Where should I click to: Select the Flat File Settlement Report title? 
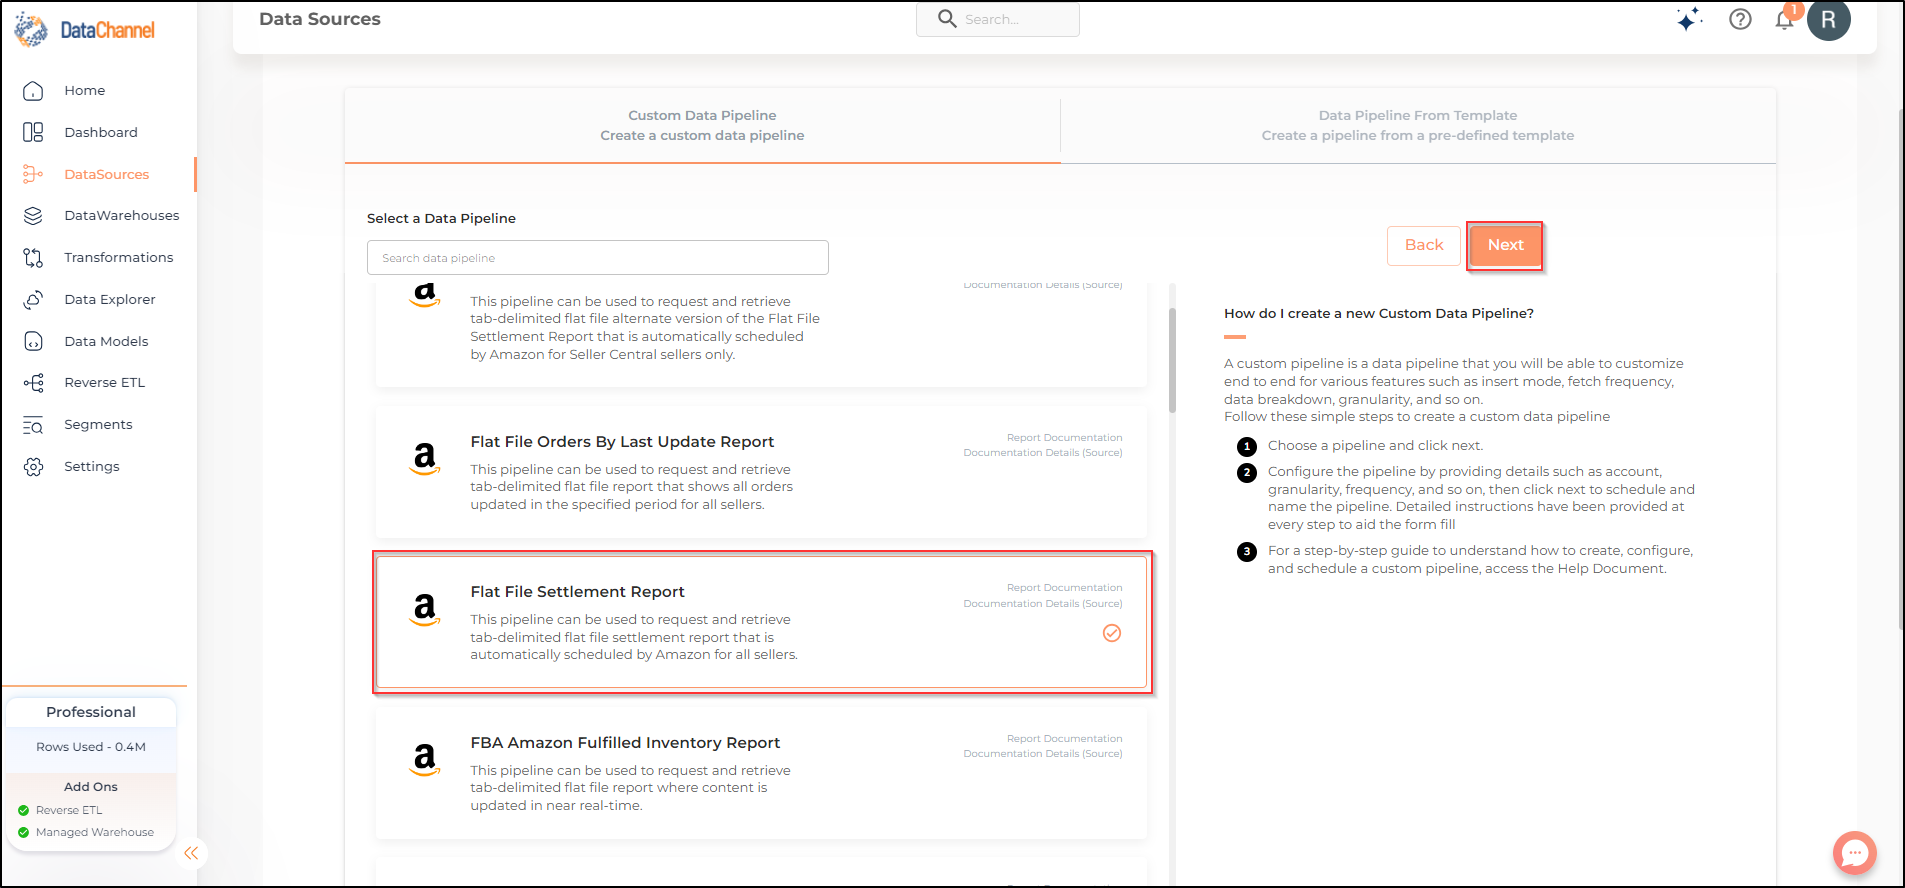pos(578,592)
